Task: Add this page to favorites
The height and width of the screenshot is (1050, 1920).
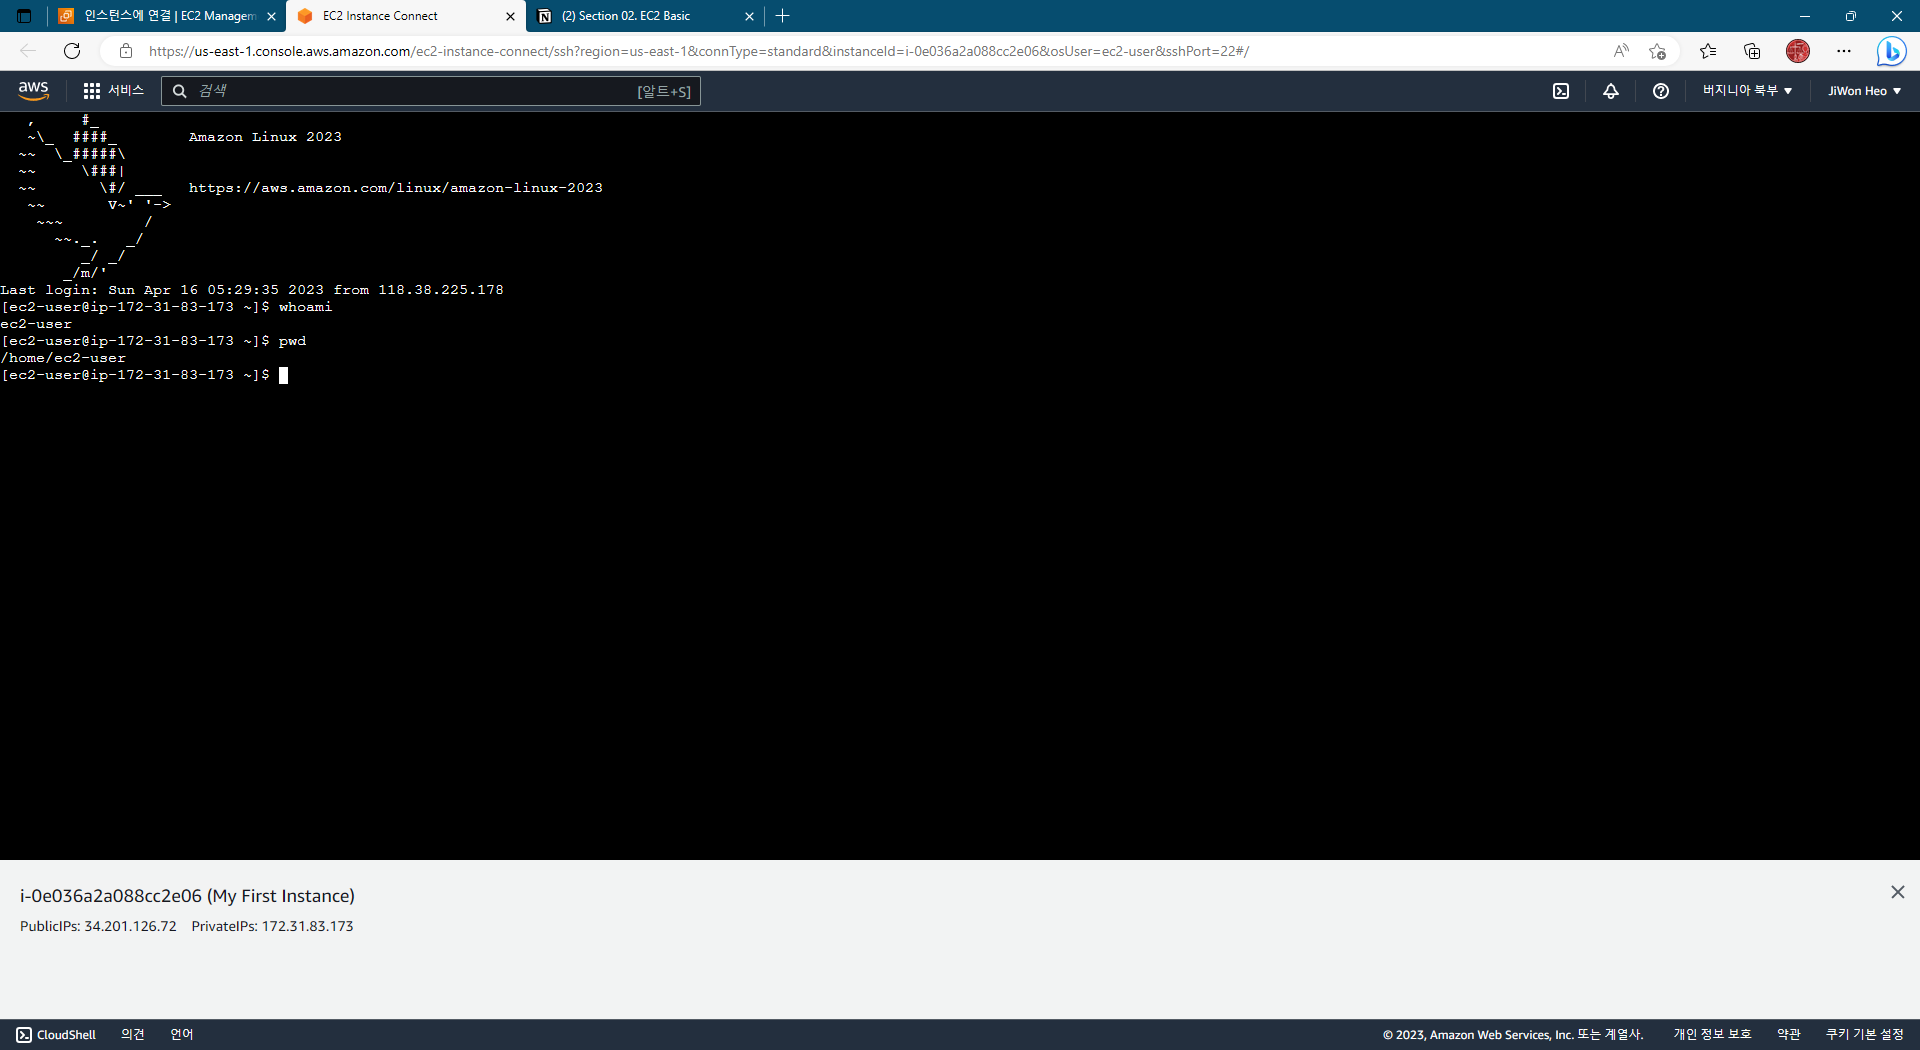Action: tap(1657, 51)
